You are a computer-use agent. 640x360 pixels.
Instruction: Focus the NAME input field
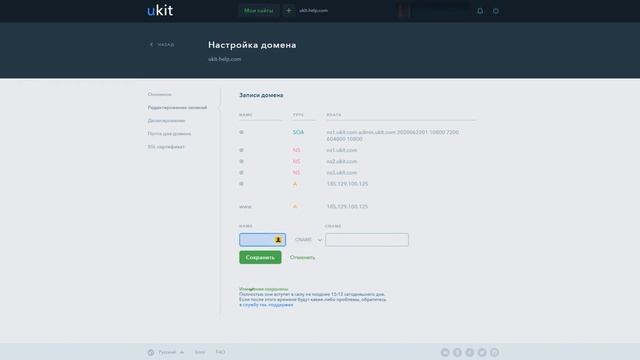coord(262,240)
